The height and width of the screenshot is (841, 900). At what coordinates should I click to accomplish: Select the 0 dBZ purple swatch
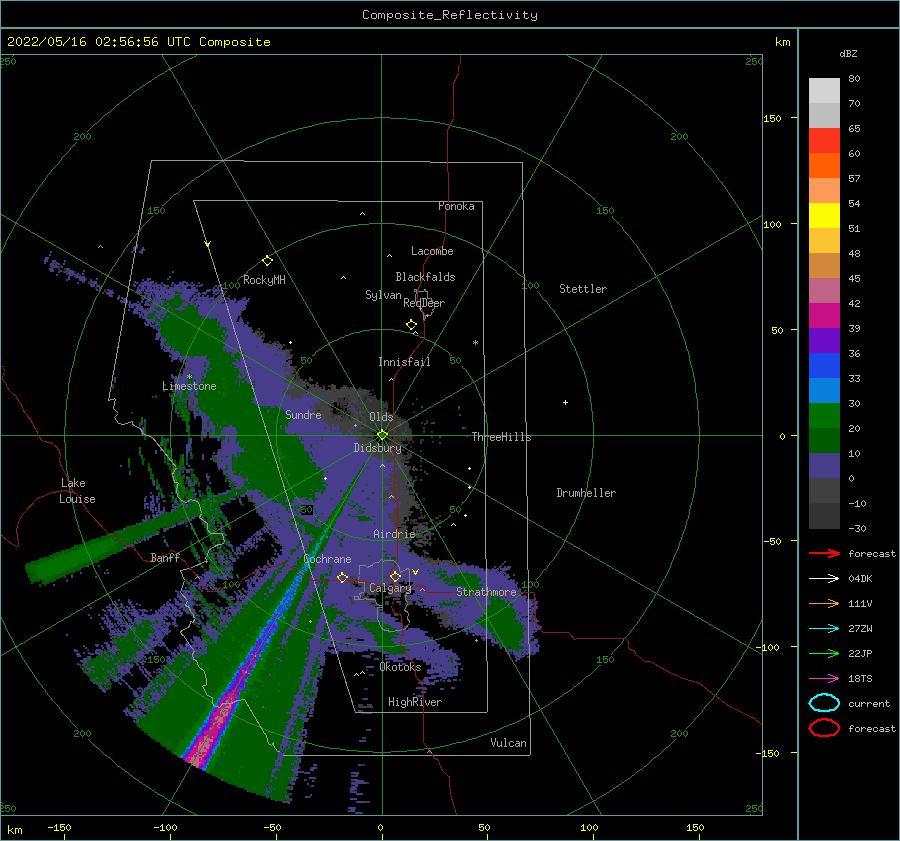tap(824, 466)
